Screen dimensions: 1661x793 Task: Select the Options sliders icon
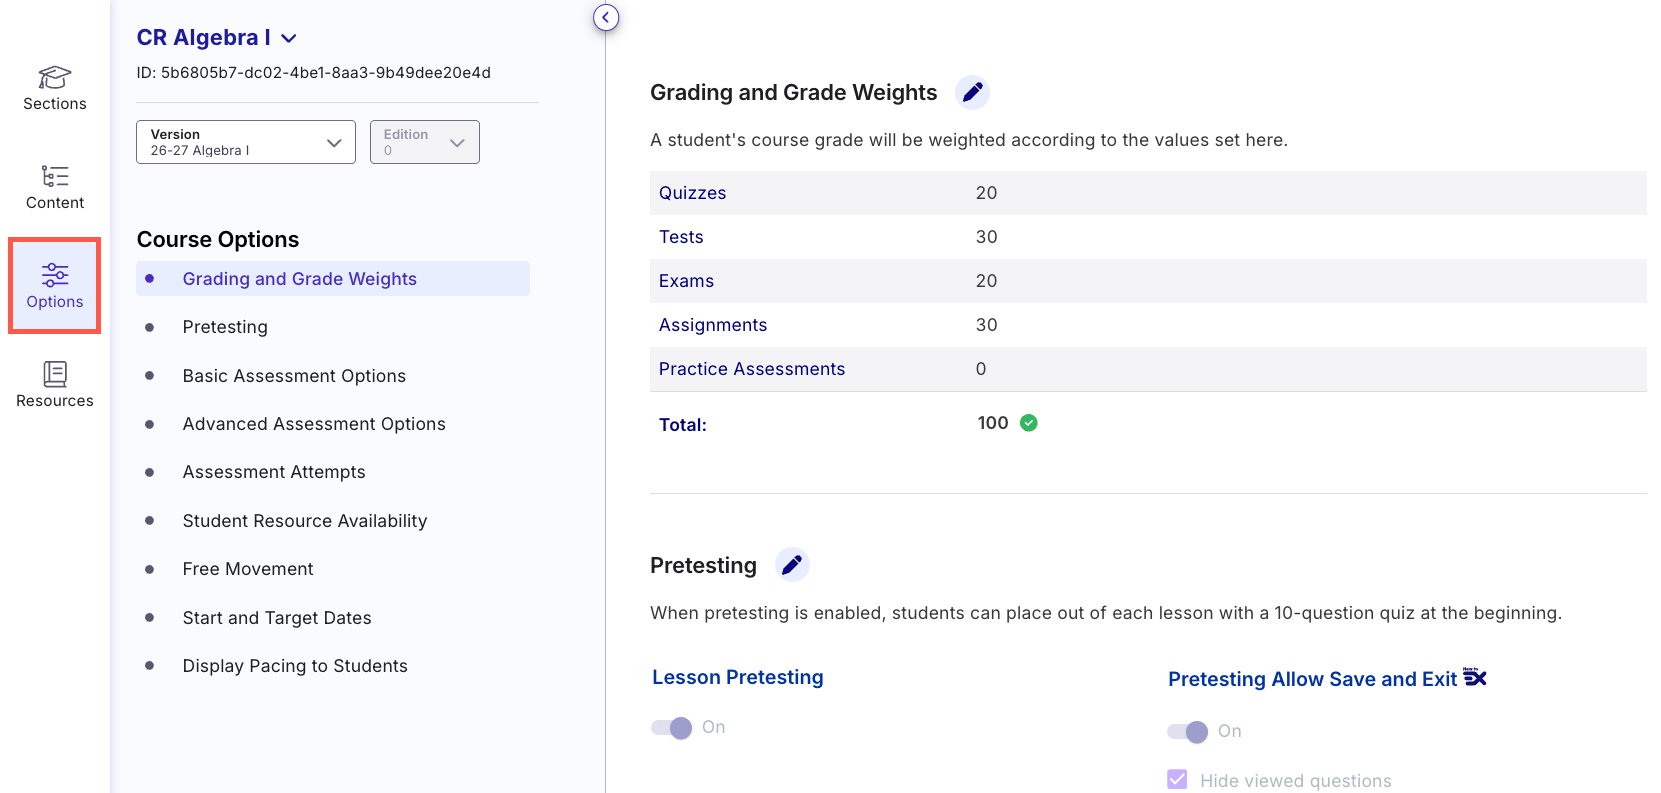pos(55,274)
